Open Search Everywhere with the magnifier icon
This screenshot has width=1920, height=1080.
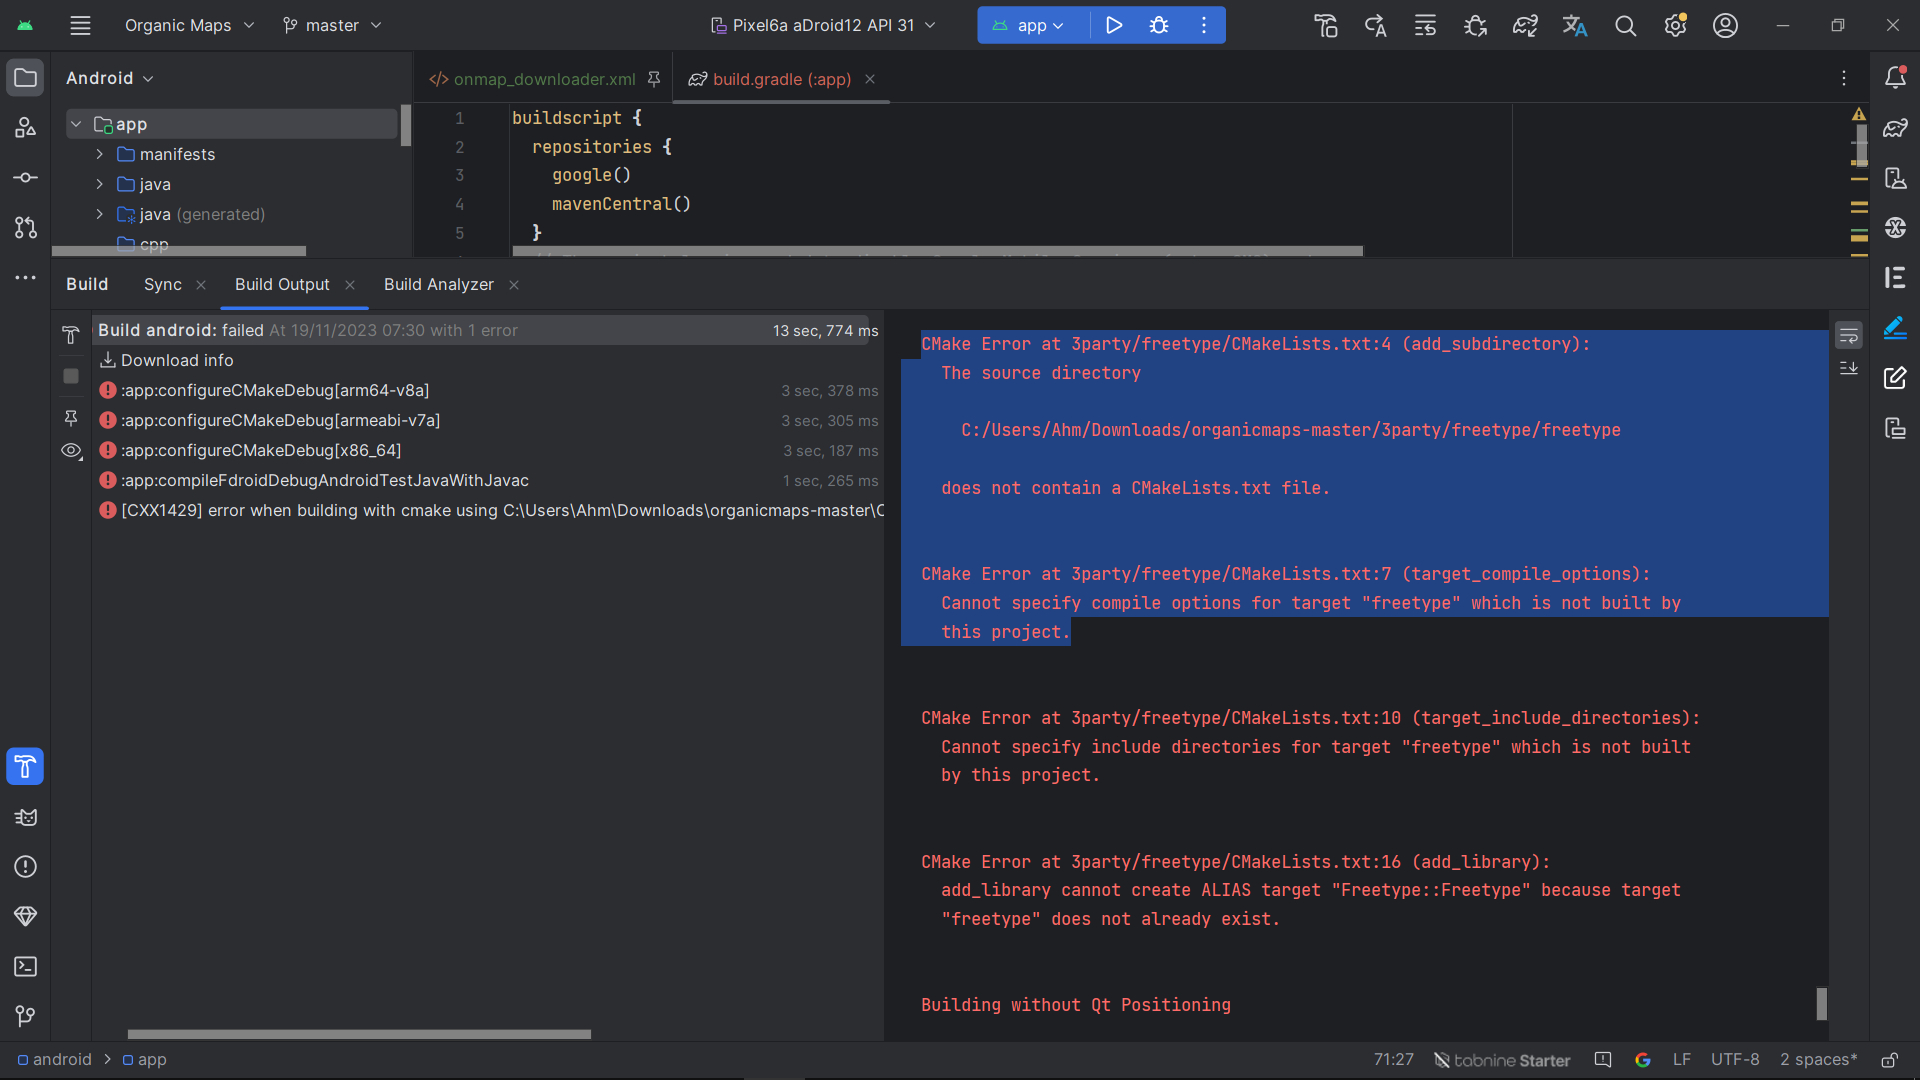coord(1625,25)
